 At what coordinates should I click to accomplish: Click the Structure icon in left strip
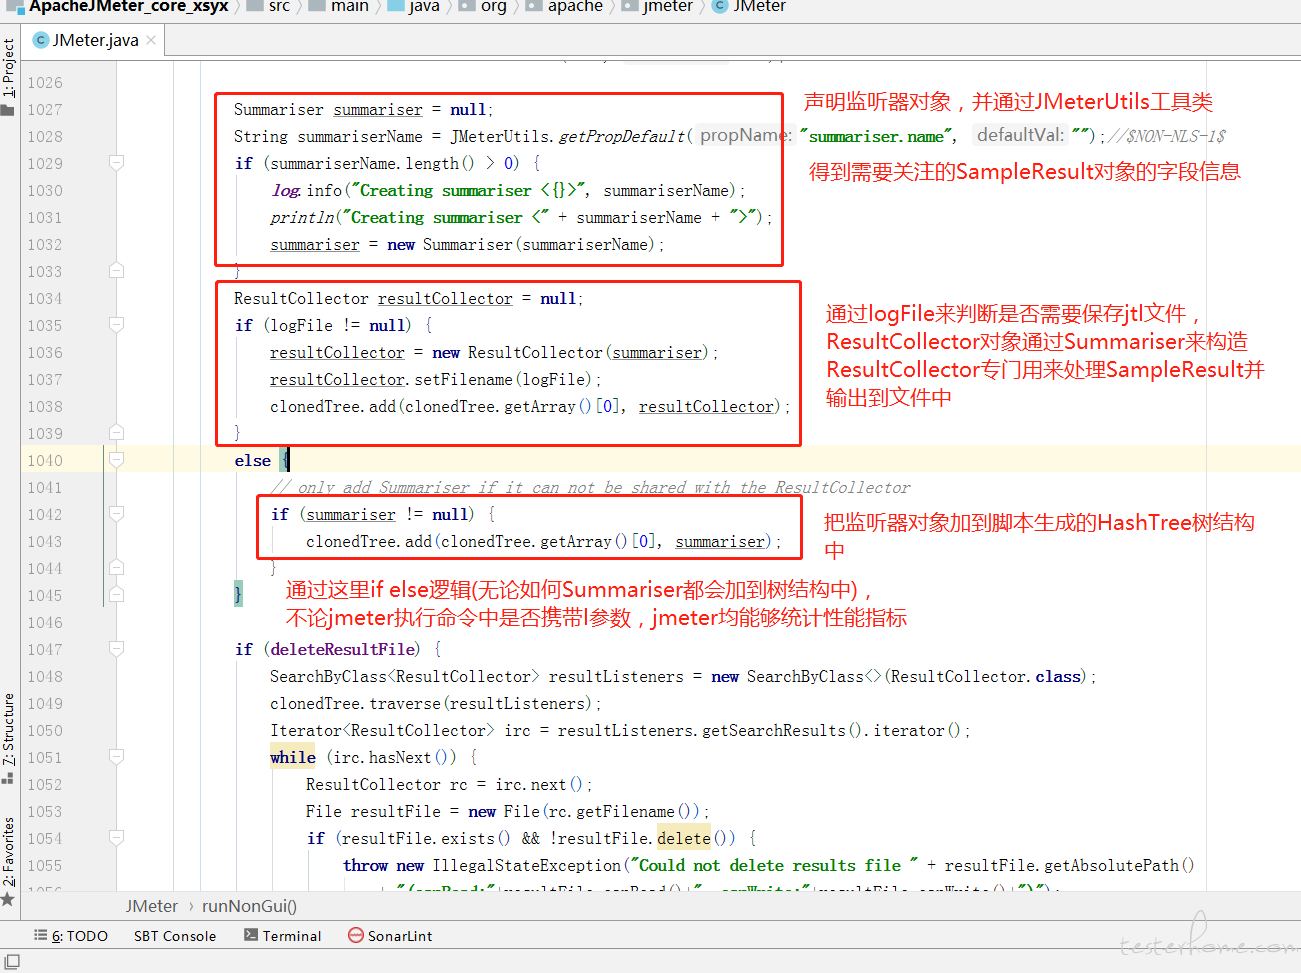[x=8, y=777]
